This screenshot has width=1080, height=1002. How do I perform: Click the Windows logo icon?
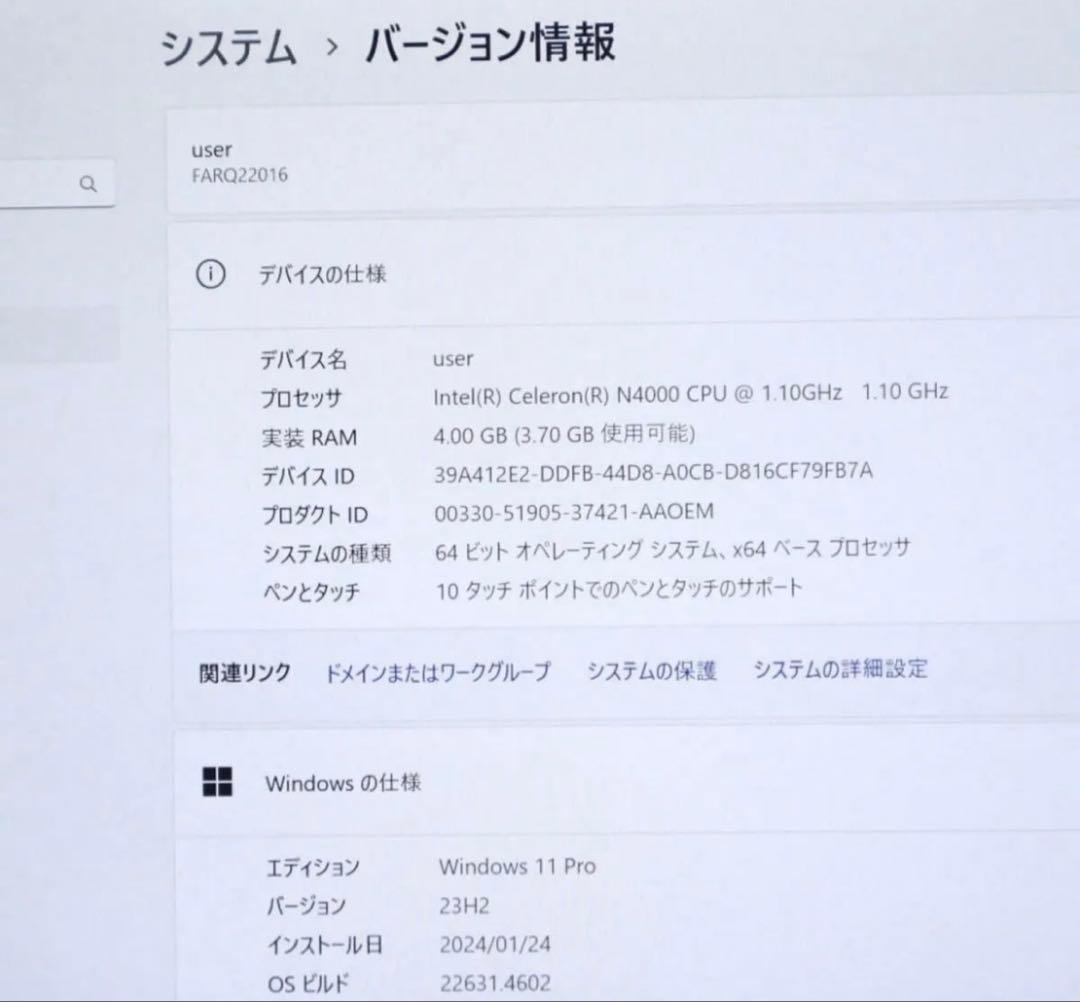click(218, 782)
